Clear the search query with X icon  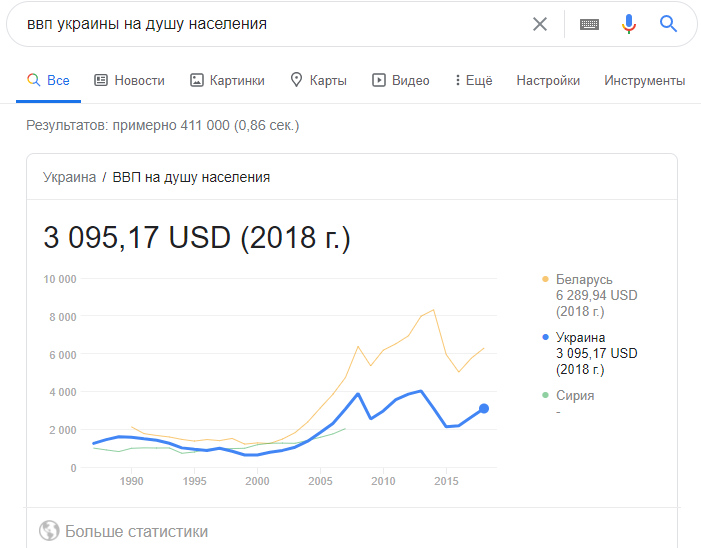click(x=540, y=24)
